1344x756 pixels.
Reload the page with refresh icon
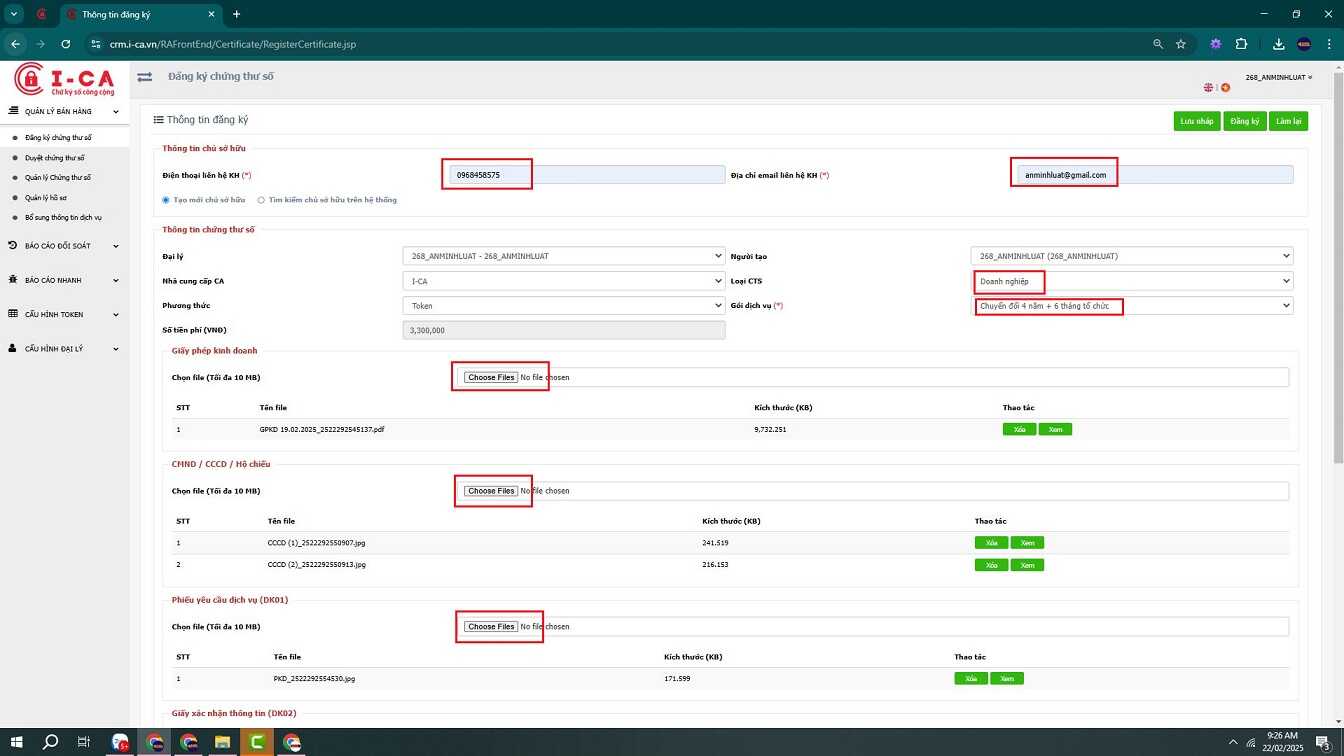tap(66, 44)
